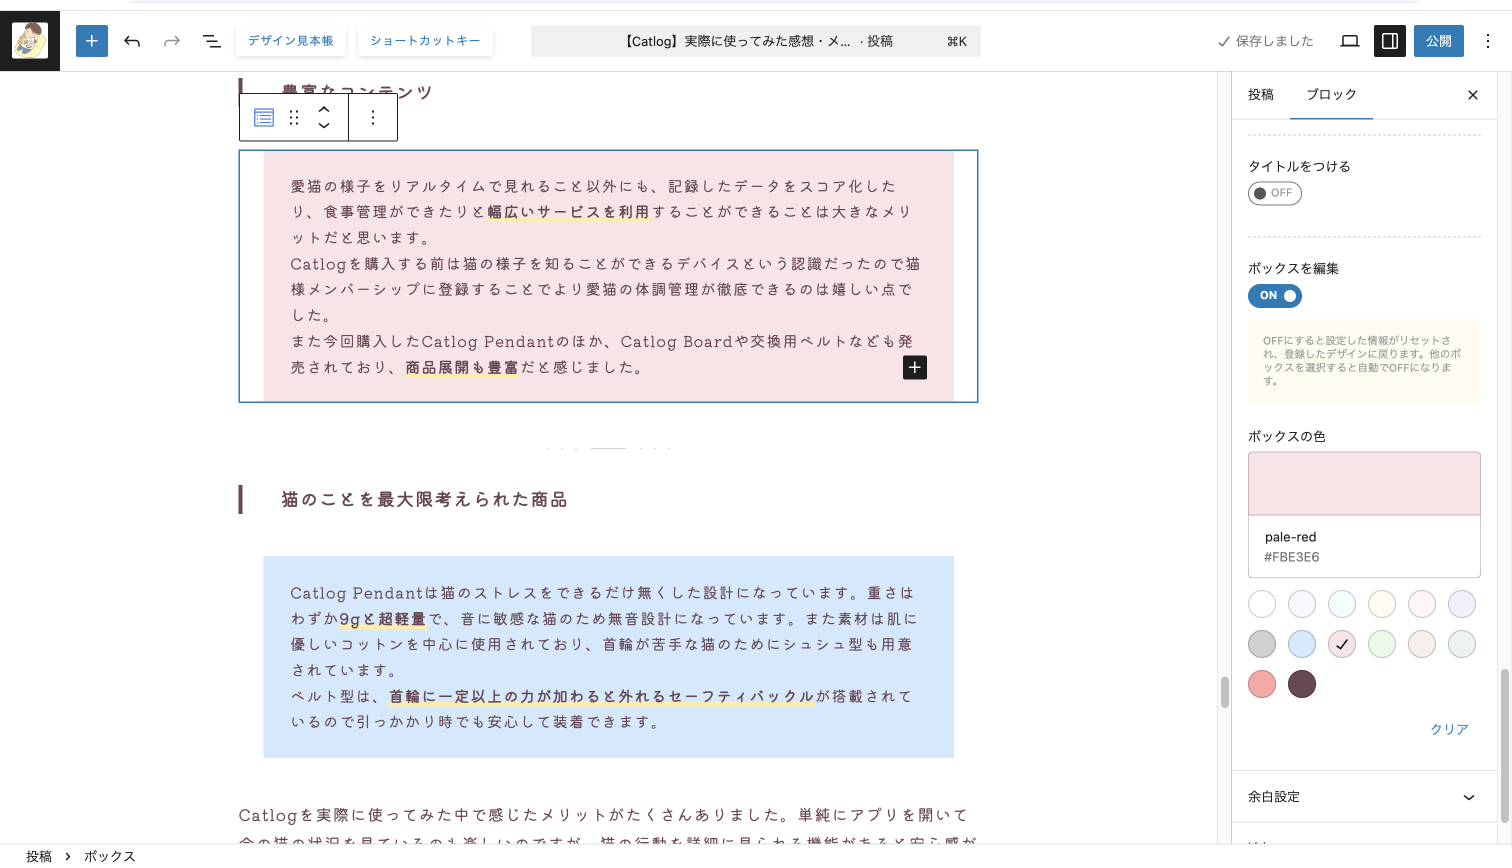Click the ⌘K shortcut hint
1512x868 pixels.
click(957, 41)
